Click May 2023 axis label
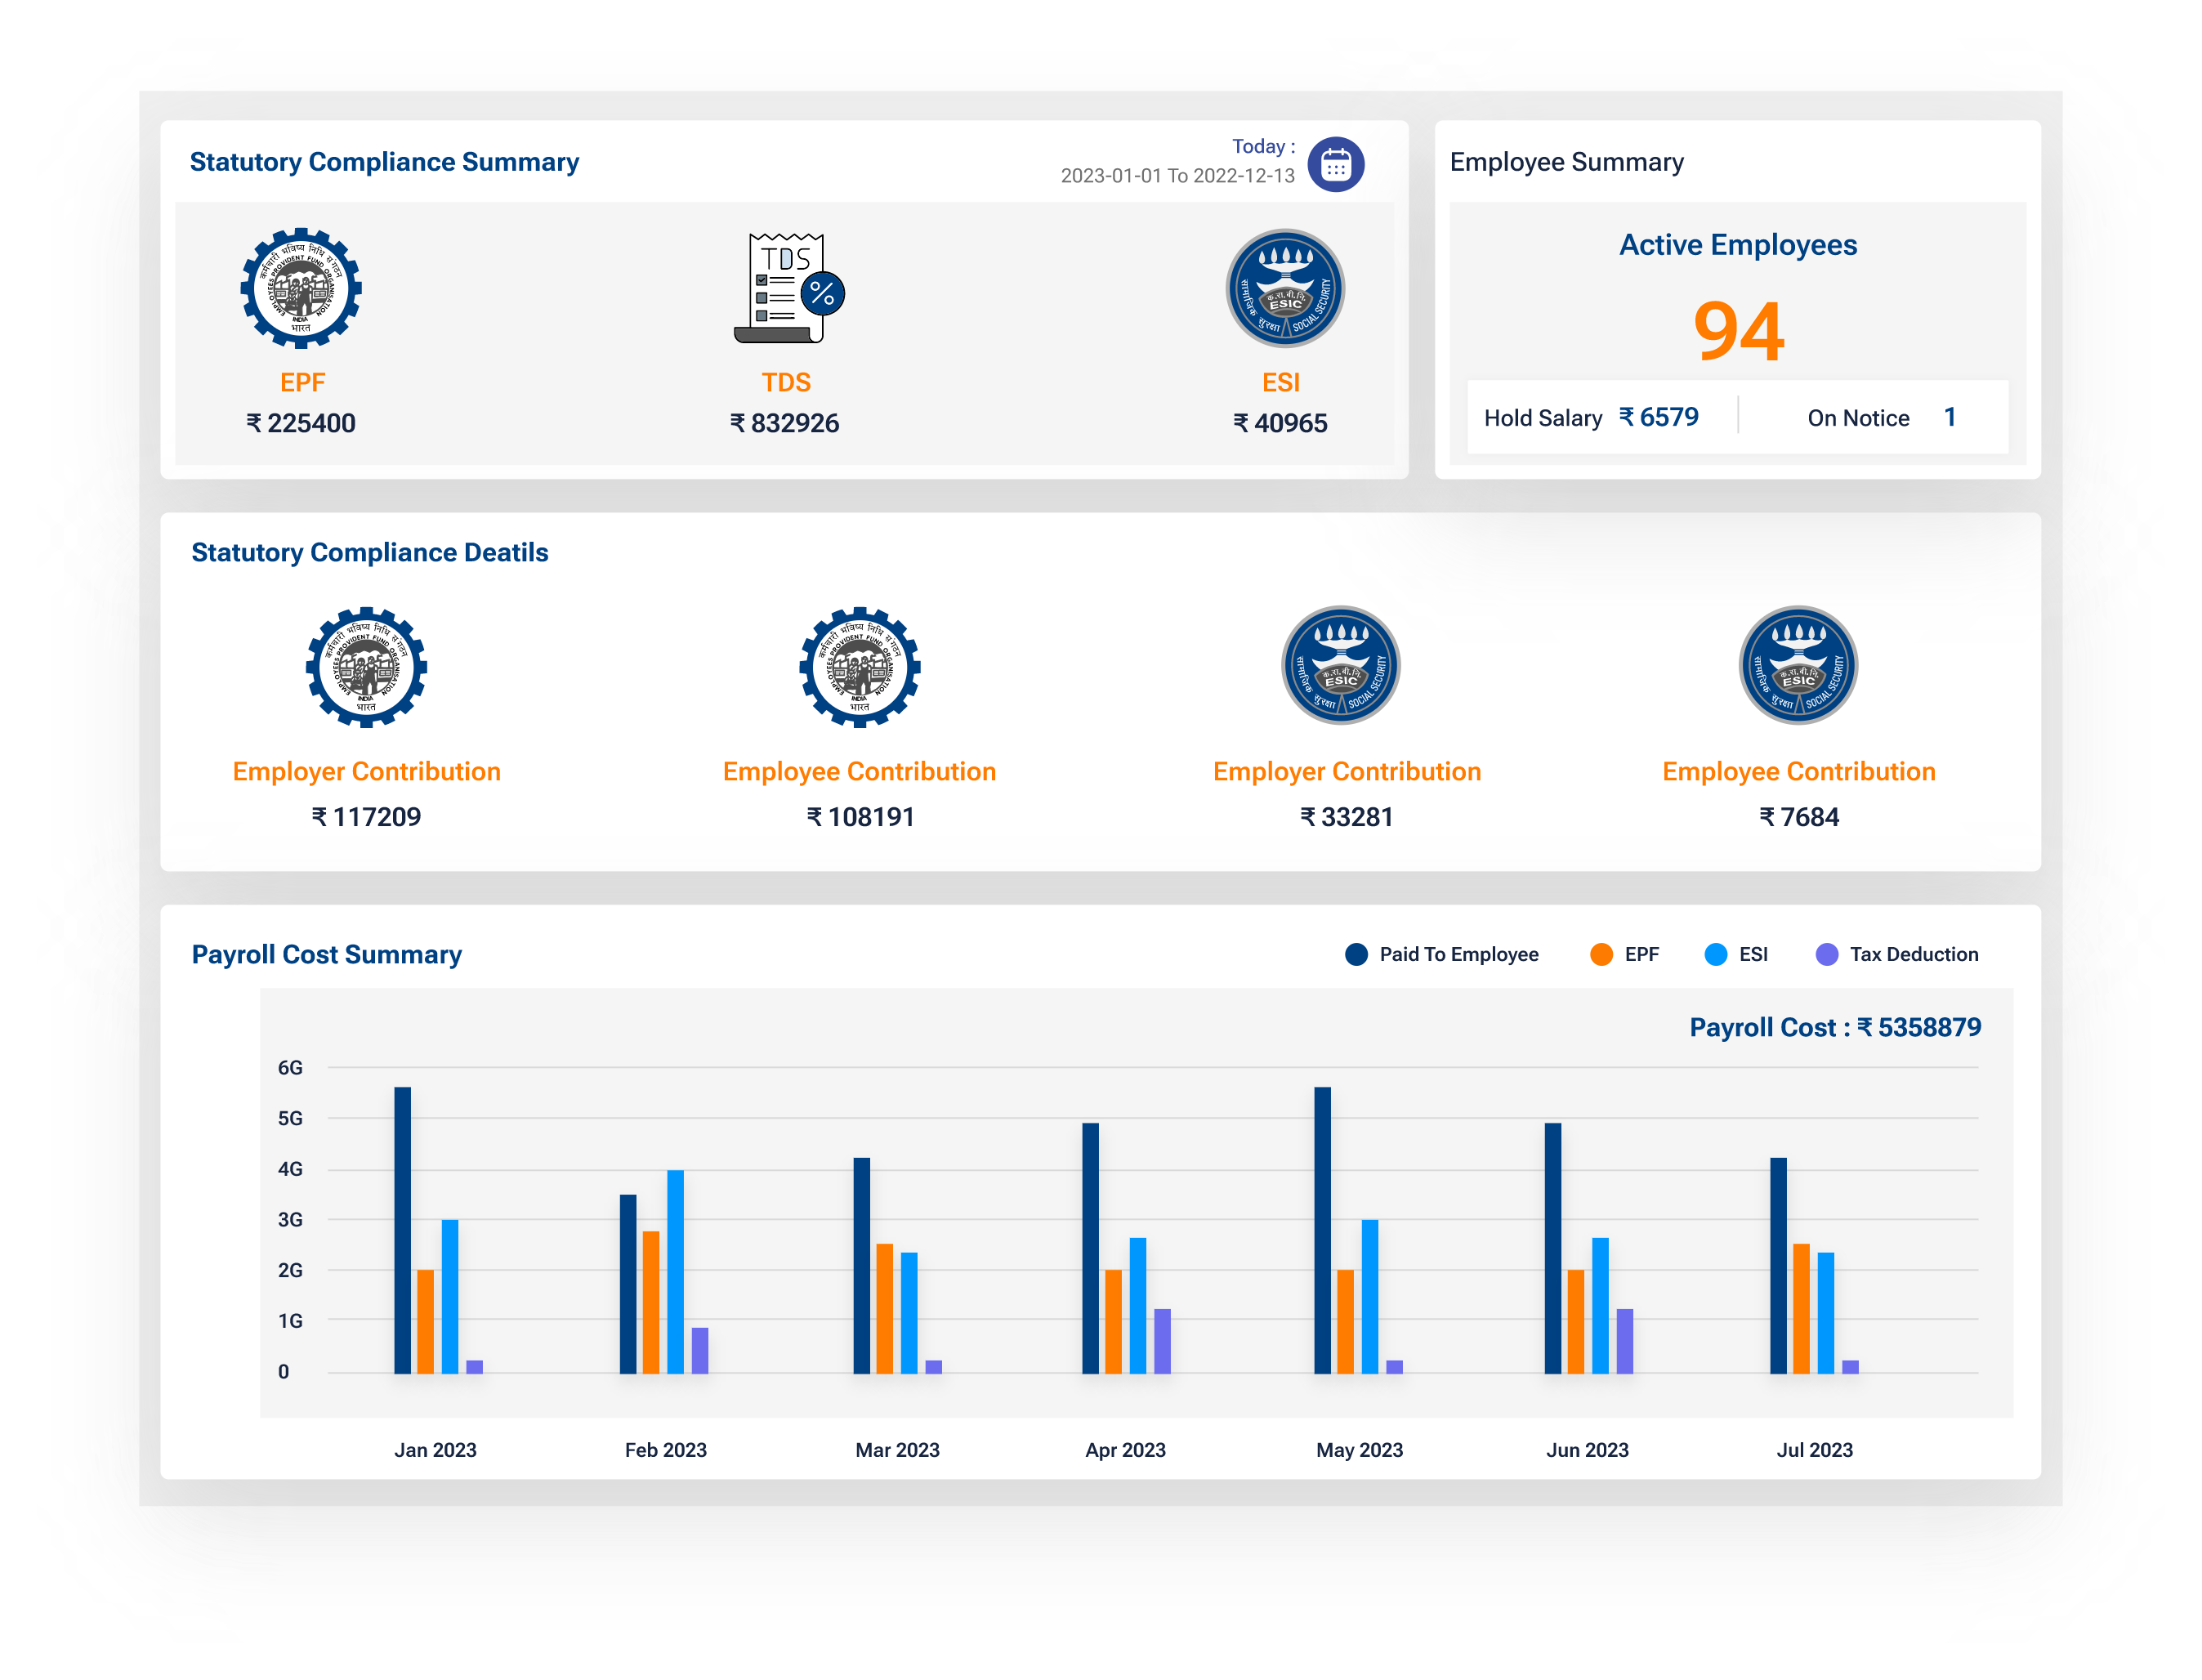 (1359, 1450)
